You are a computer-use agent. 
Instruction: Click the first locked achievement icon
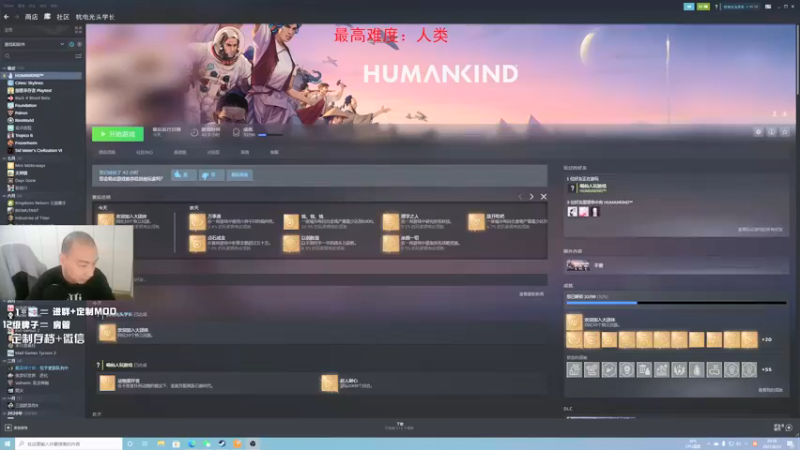[x=574, y=370]
